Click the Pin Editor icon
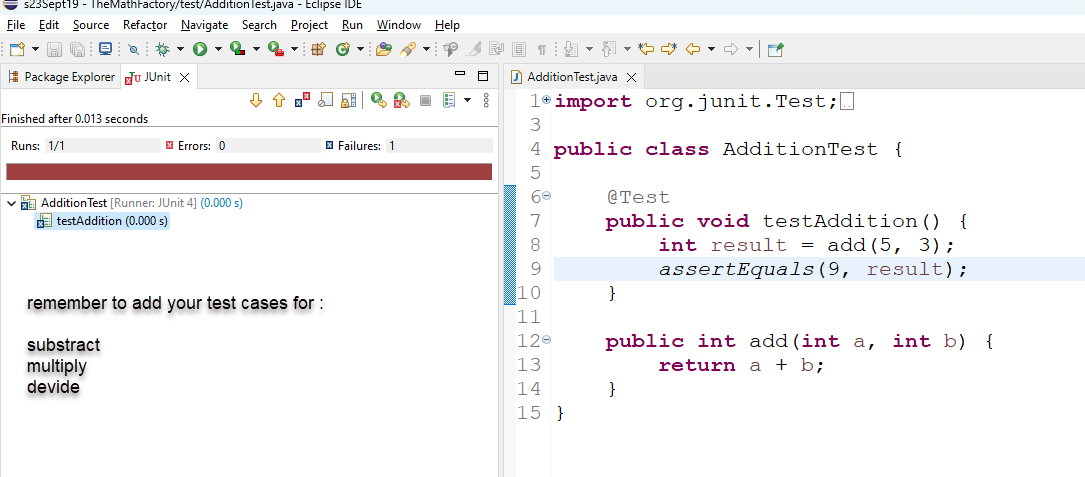The width and height of the screenshot is (1085, 477). [776, 49]
